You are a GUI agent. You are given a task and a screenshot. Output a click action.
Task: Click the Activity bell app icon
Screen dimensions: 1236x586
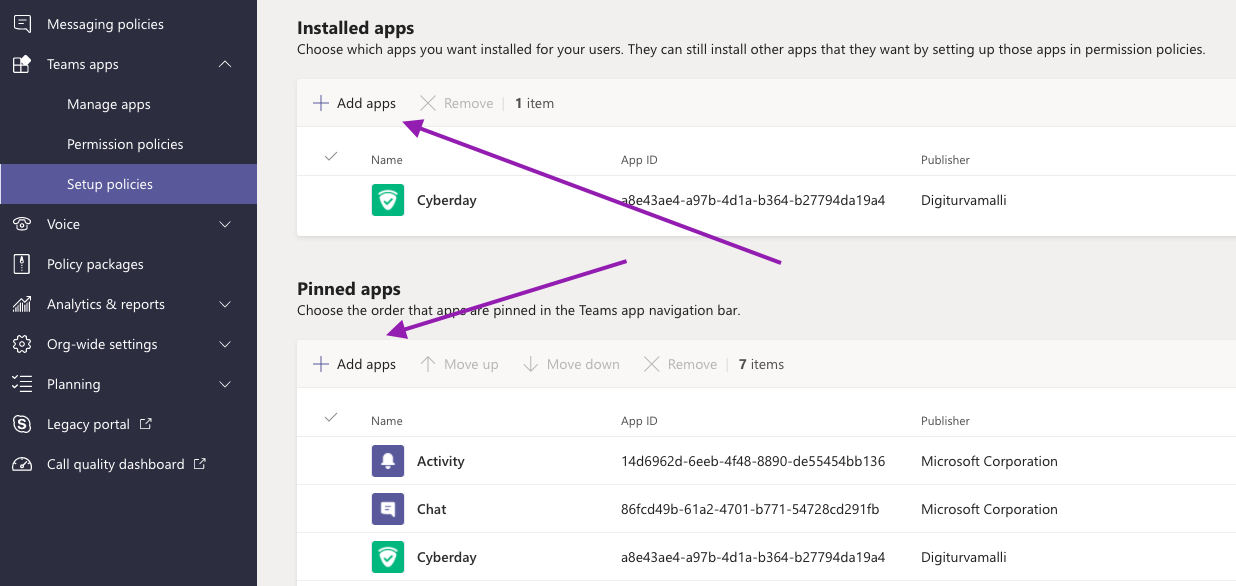(387, 461)
